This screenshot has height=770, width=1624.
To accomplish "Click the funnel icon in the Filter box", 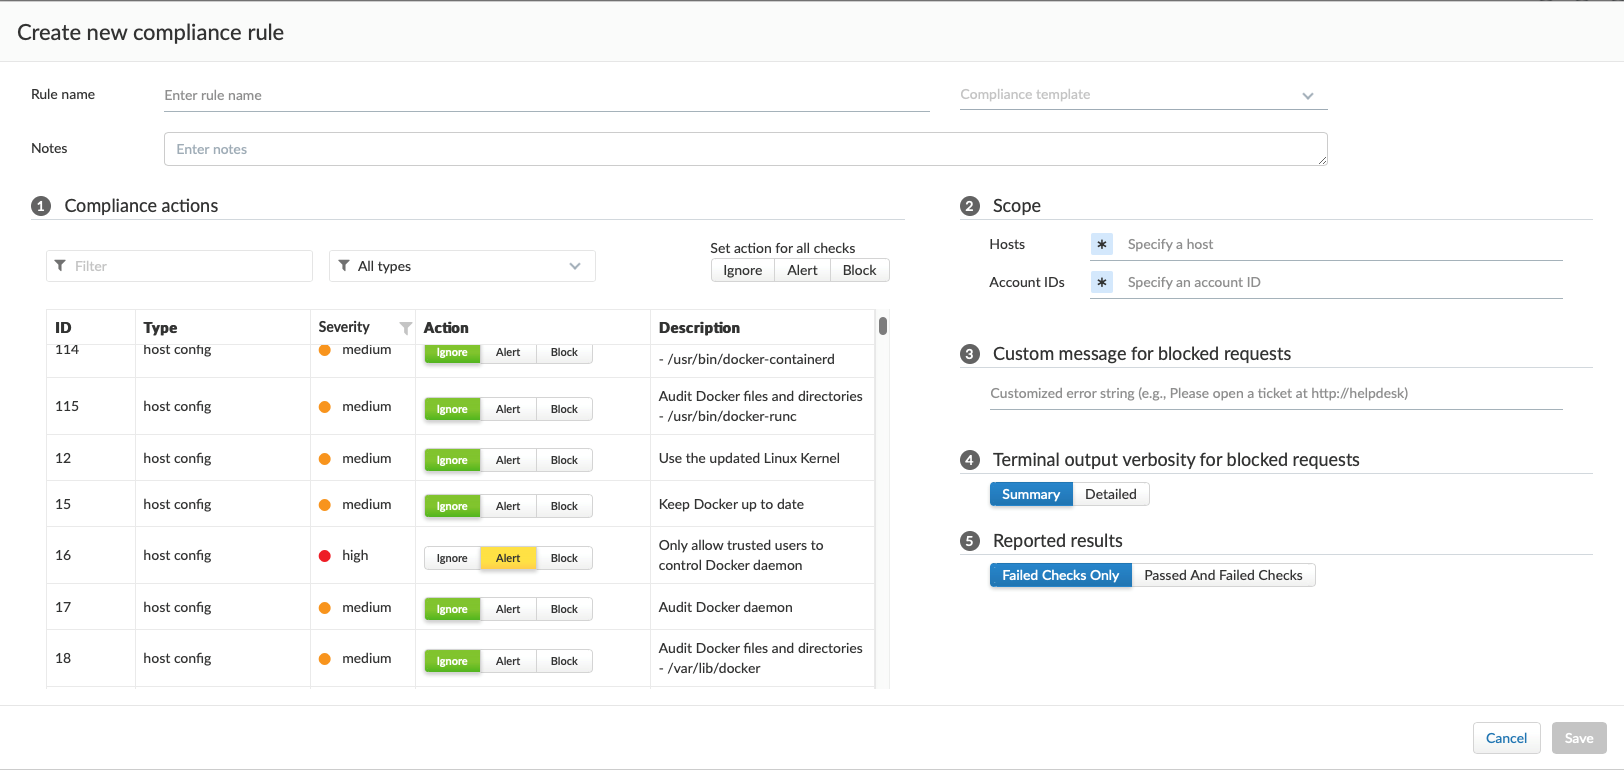I will click(x=61, y=266).
